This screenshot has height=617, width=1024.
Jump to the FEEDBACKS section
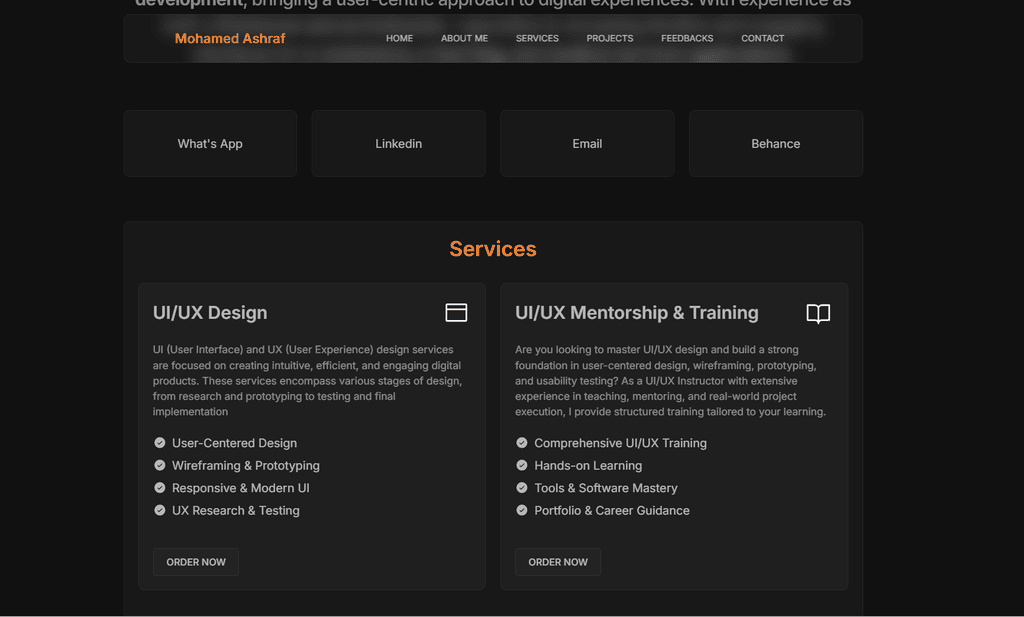coord(687,39)
